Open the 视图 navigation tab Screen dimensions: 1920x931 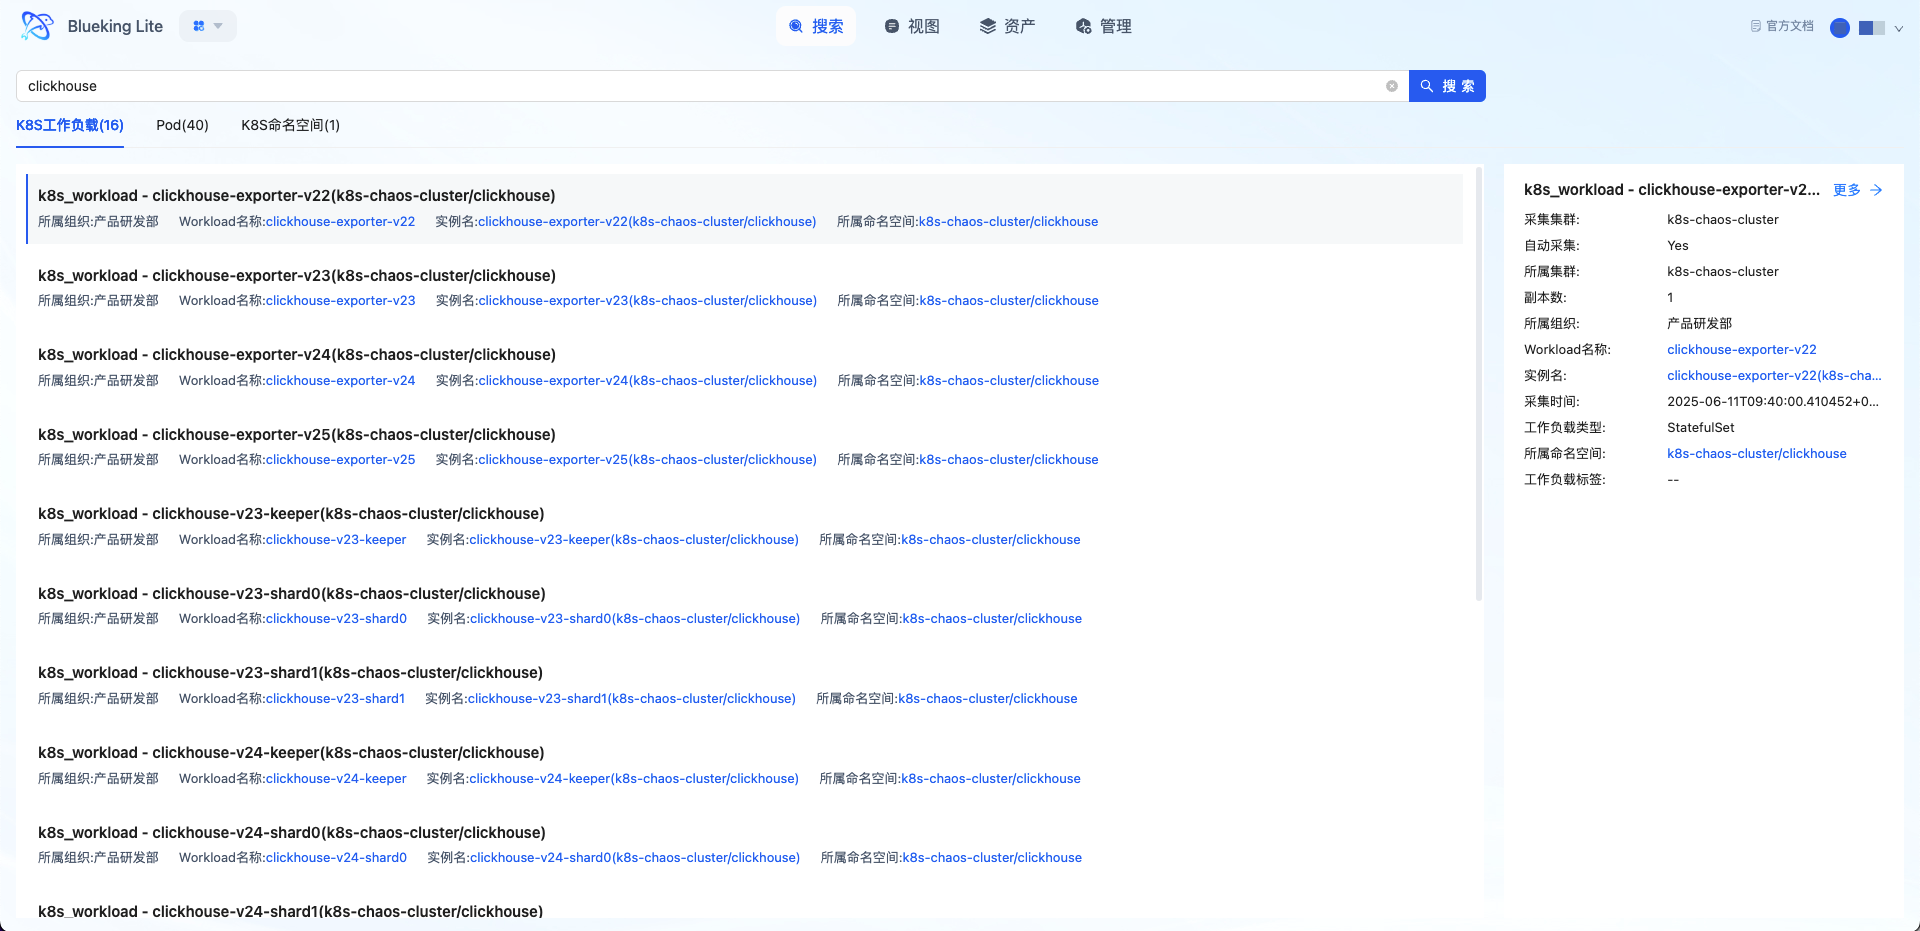912,26
